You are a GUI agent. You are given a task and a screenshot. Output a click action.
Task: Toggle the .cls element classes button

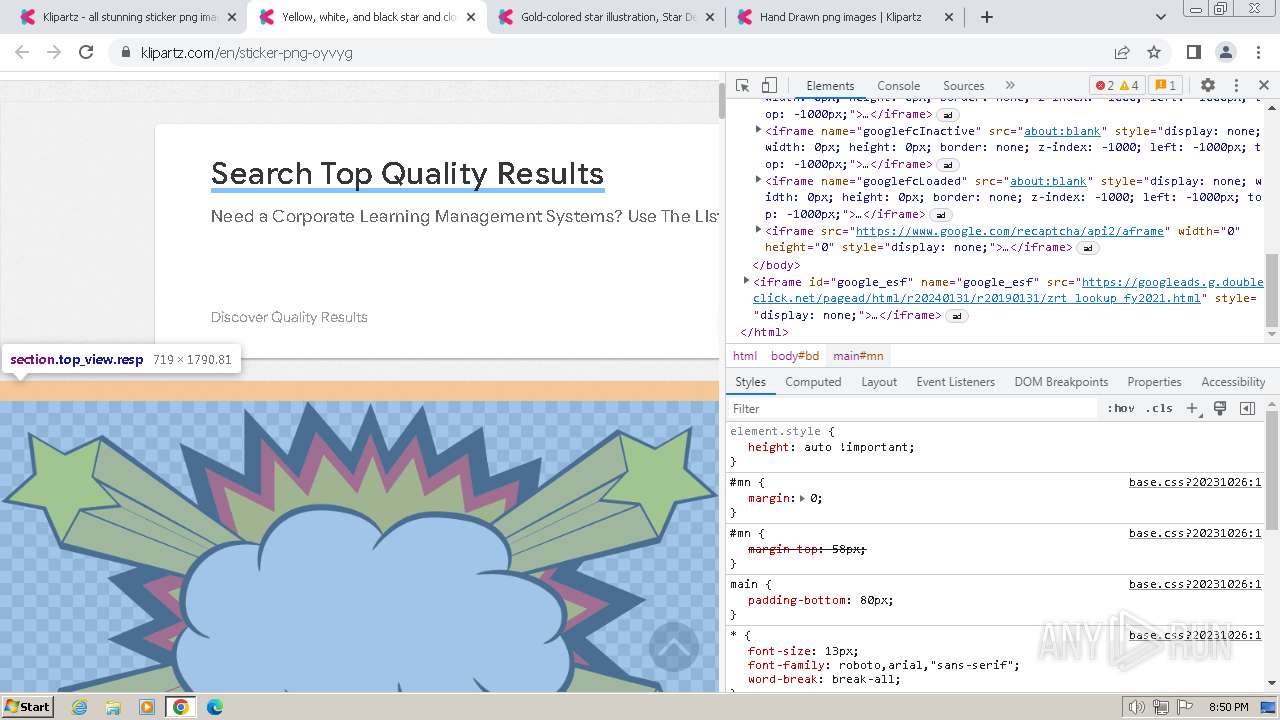pyautogui.click(x=1159, y=408)
